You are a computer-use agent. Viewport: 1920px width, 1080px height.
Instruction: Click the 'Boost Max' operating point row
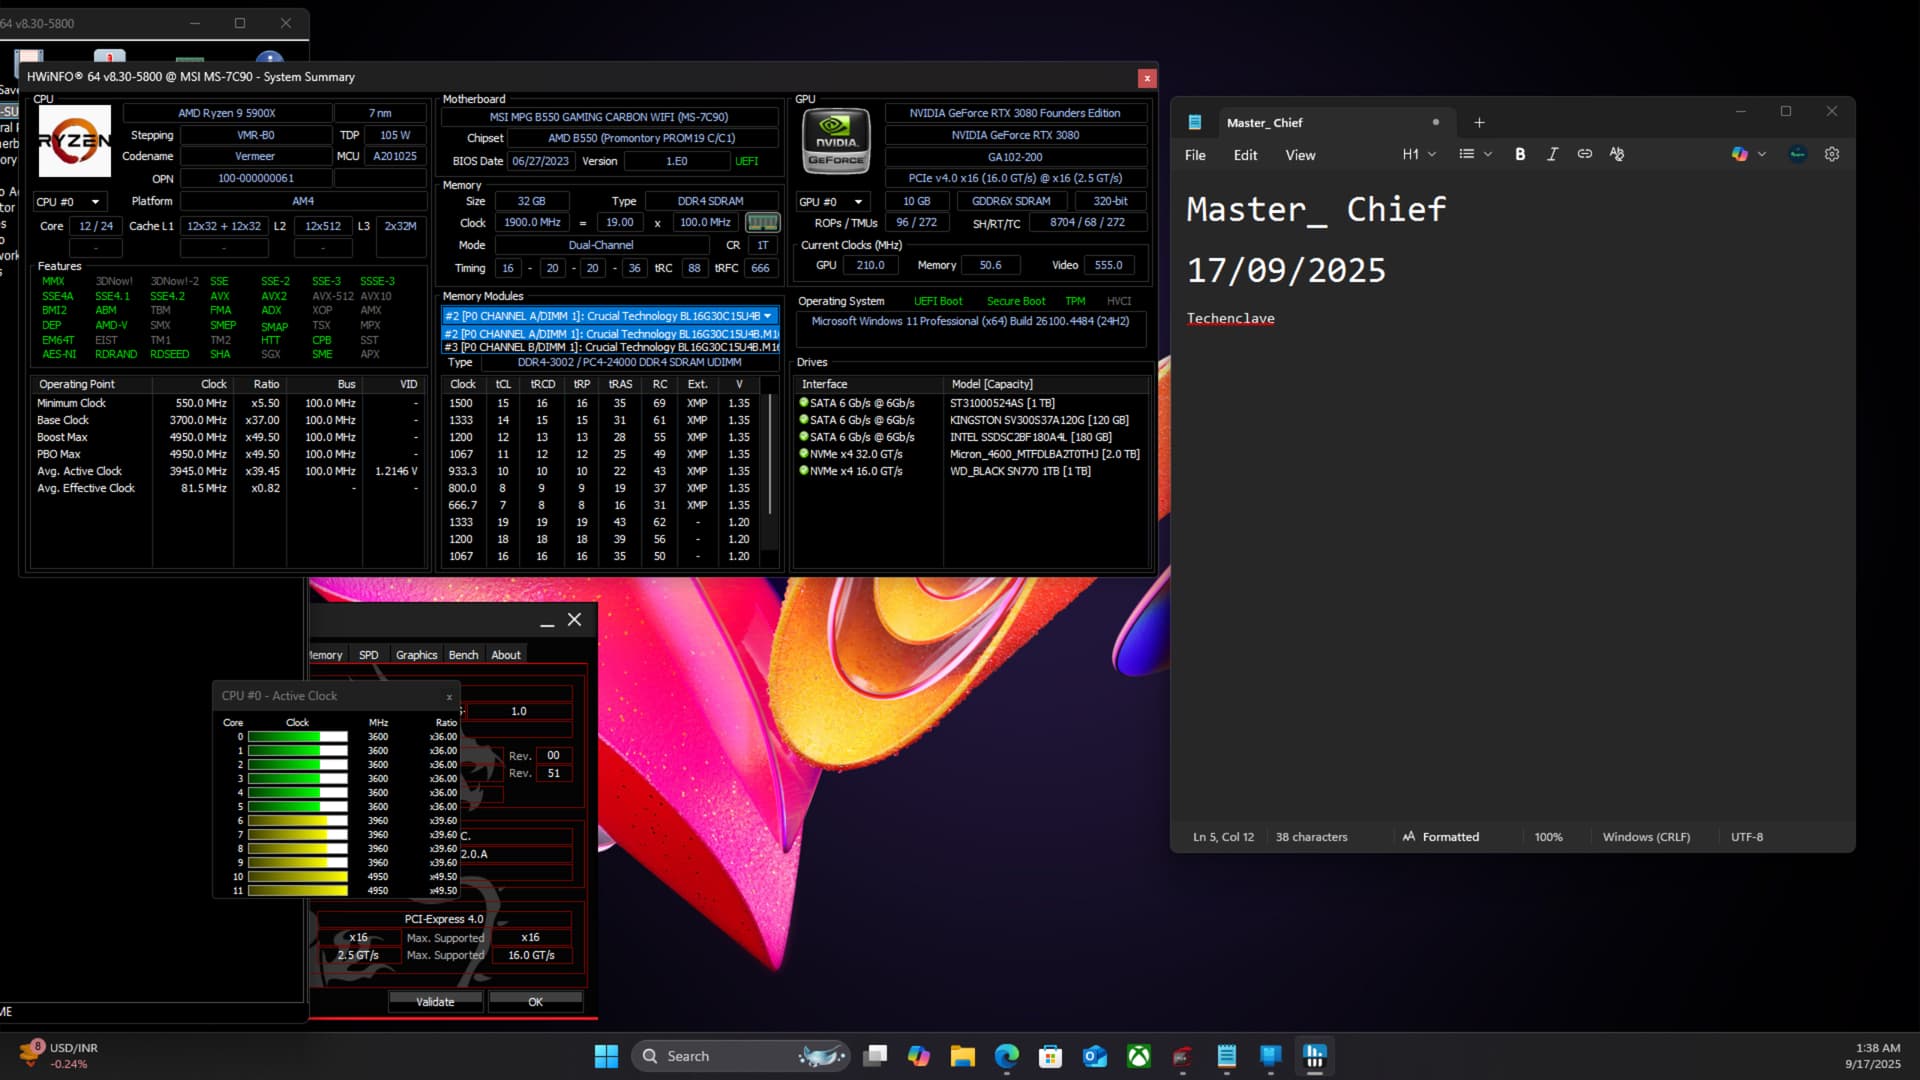(228, 437)
